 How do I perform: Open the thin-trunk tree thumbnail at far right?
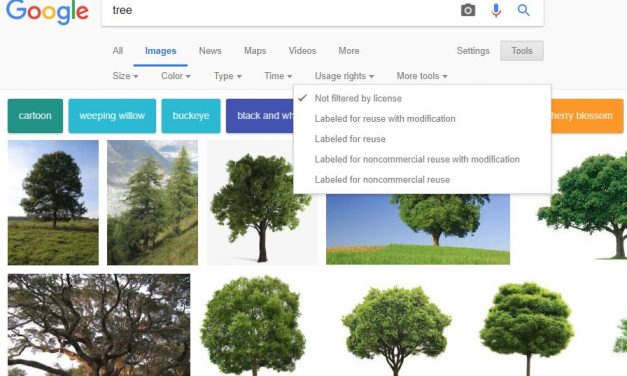526,328
